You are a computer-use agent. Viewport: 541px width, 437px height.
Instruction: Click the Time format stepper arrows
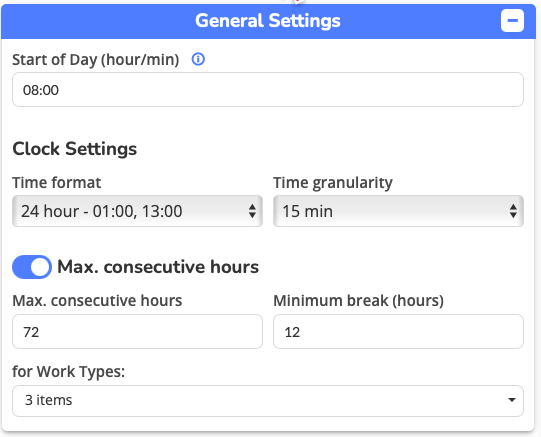[x=252, y=211]
